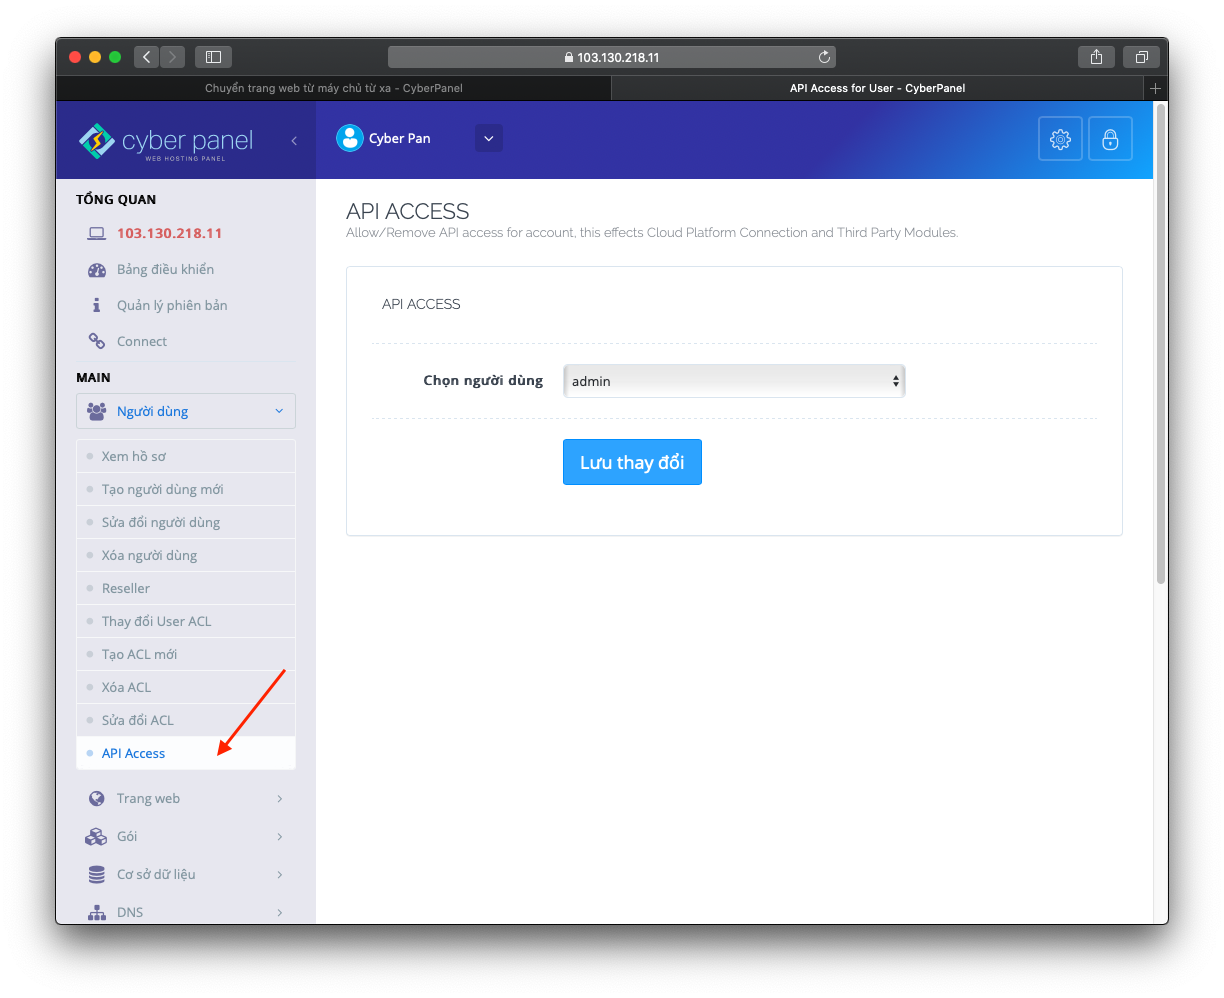The height and width of the screenshot is (998, 1224).
Task: Open Xóa ACL menu item
Action: pos(186,687)
